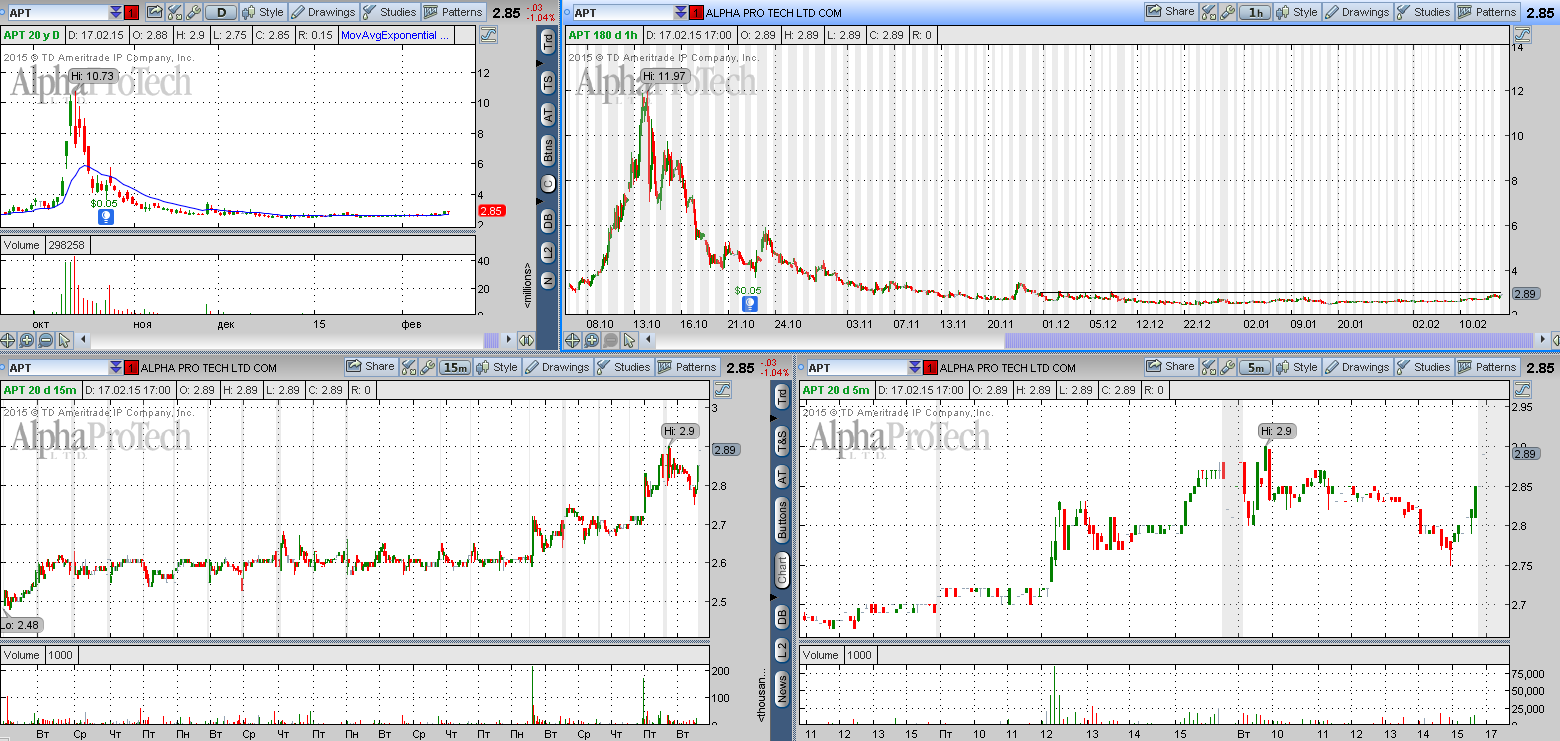Screen dimensions: 1560x741
Task: Open the D timeframe selector on daily chart
Action: [x=221, y=13]
